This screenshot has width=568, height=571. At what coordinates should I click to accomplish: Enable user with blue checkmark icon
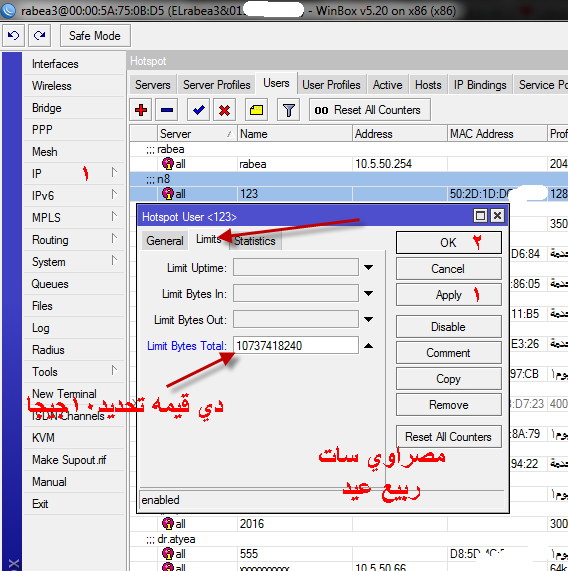[198, 110]
